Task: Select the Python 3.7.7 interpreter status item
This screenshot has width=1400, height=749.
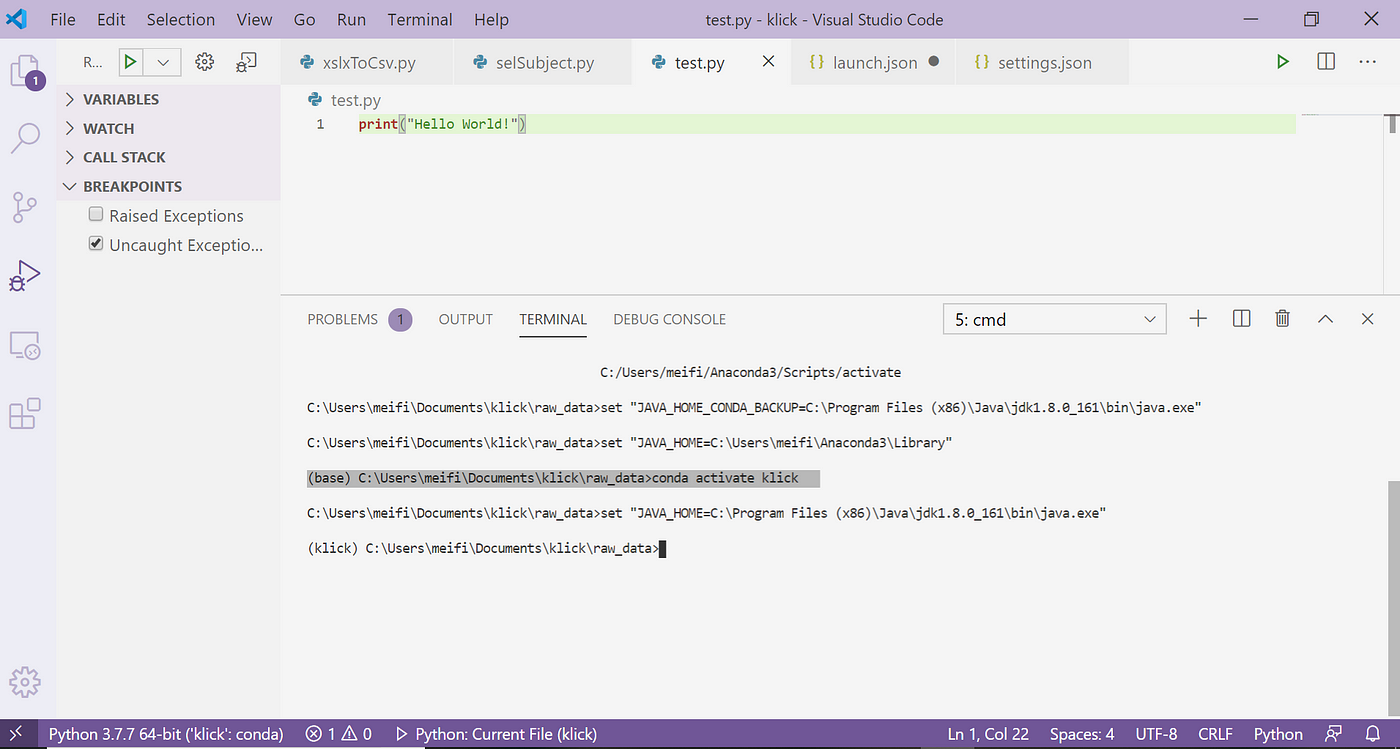Action: (165, 733)
